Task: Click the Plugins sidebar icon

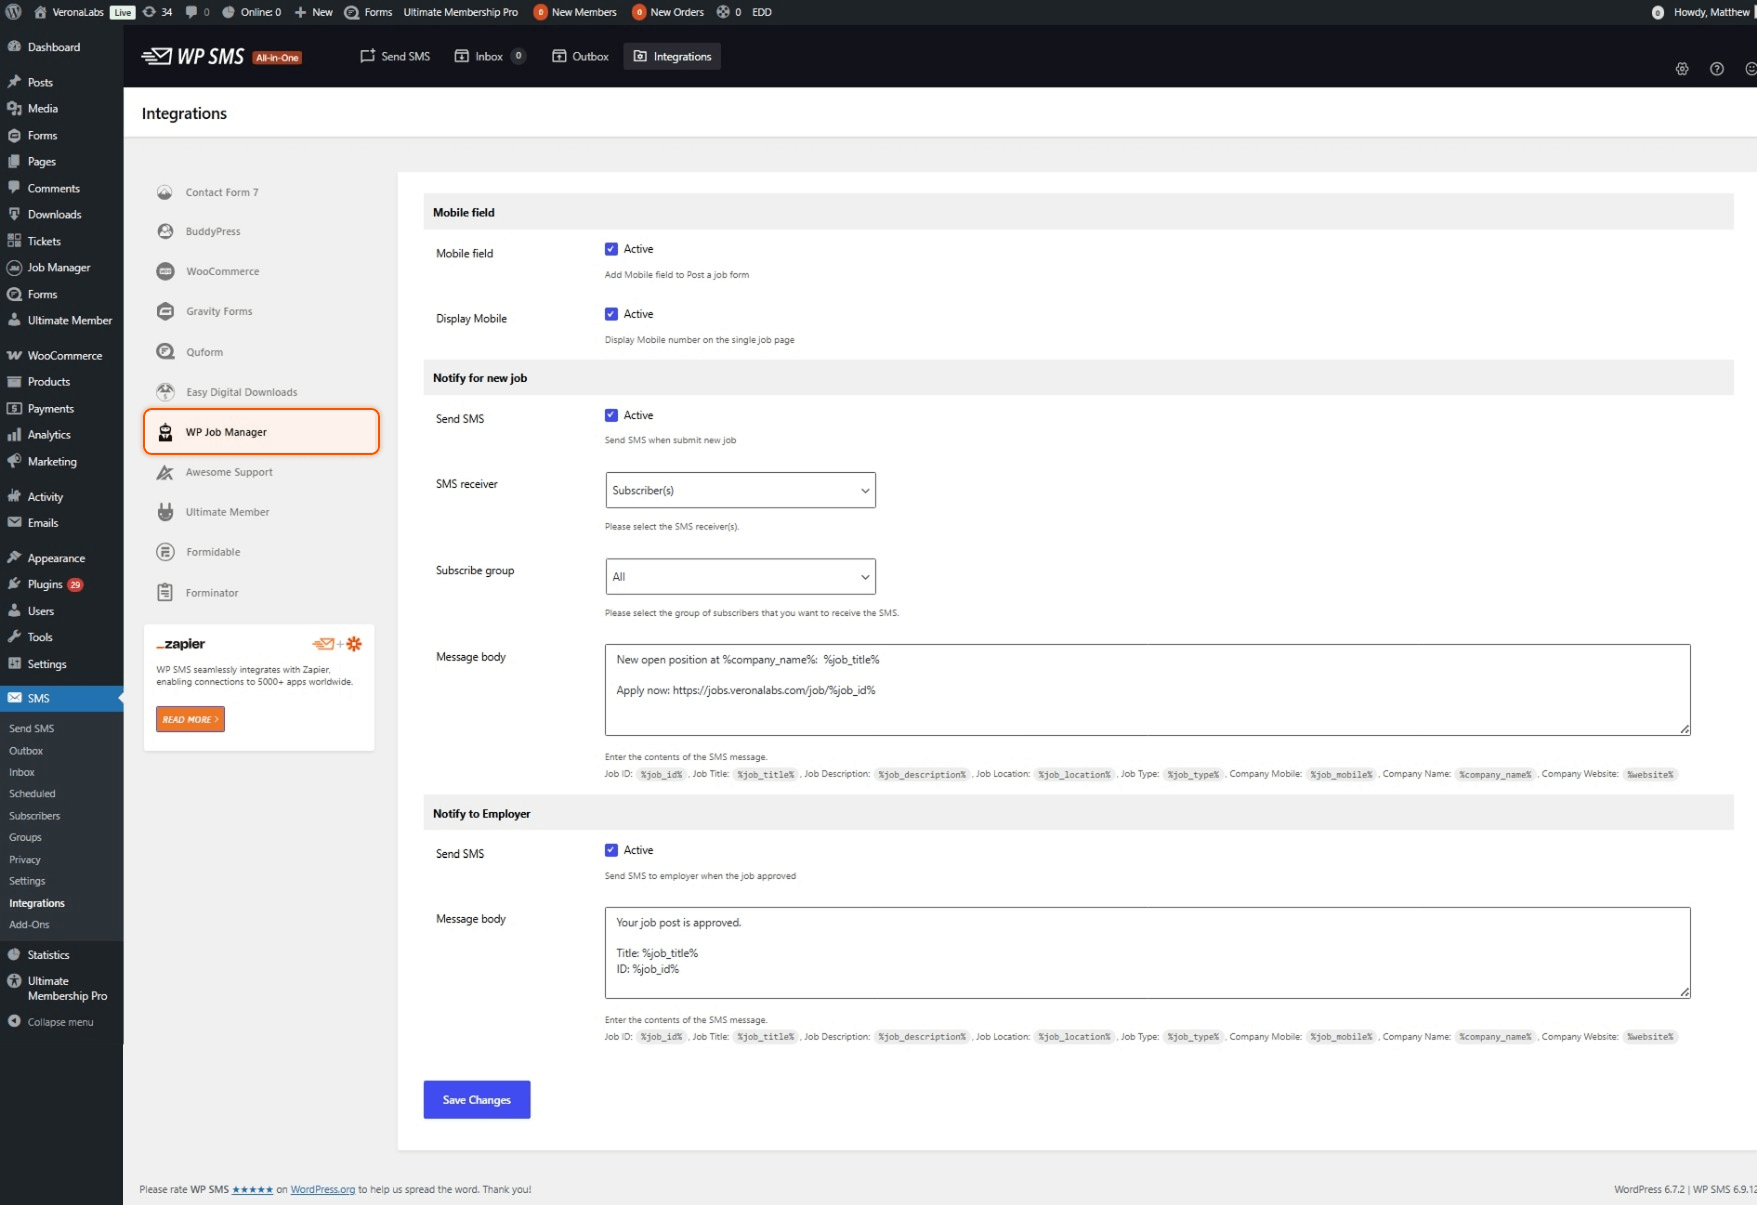Action: coord(14,584)
